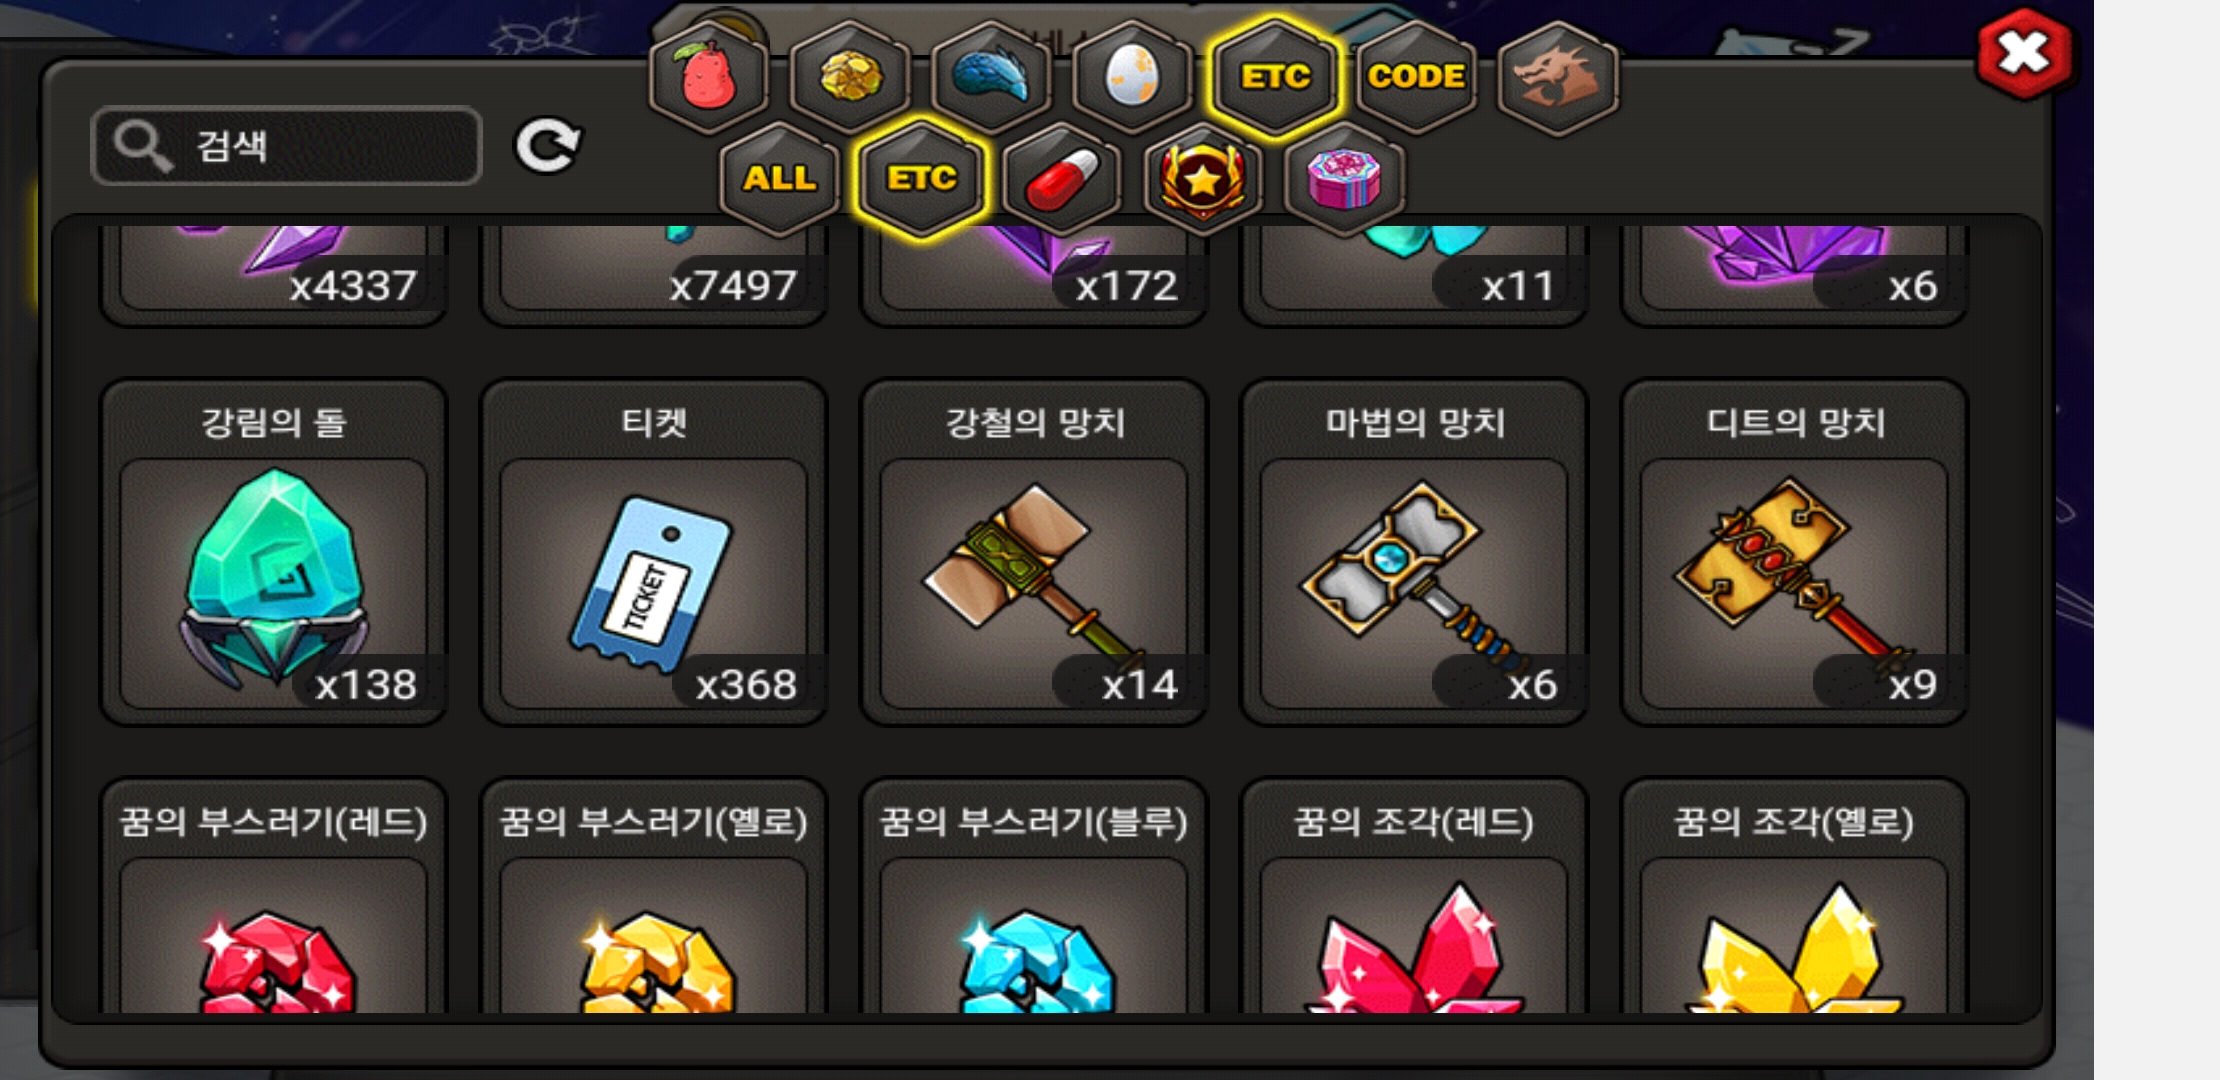Image resolution: width=2220 pixels, height=1080 pixels.
Task: Click the refresh arrow beside search
Action: (x=547, y=146)
